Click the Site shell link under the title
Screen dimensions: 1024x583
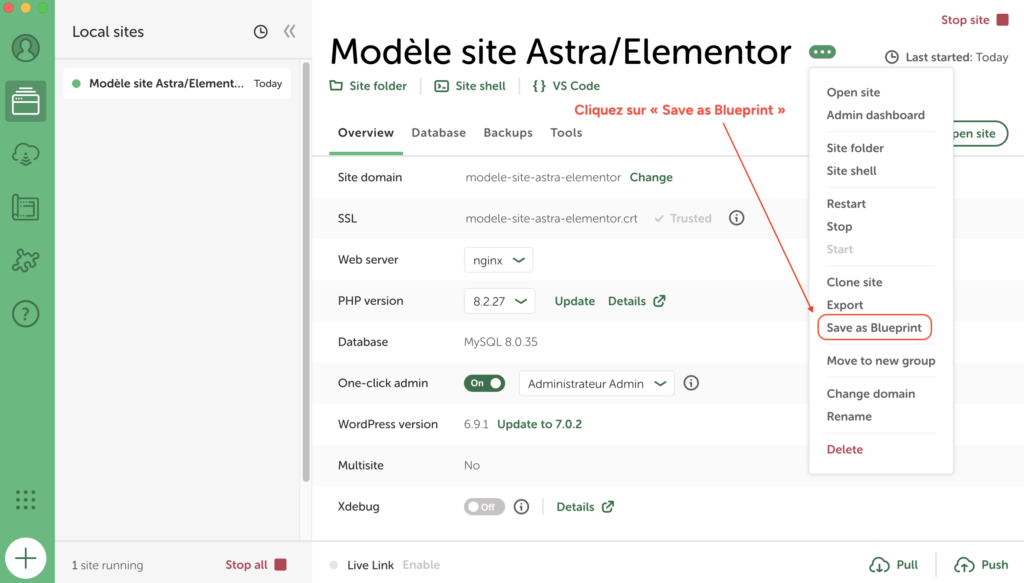click(x=470, y=86)
